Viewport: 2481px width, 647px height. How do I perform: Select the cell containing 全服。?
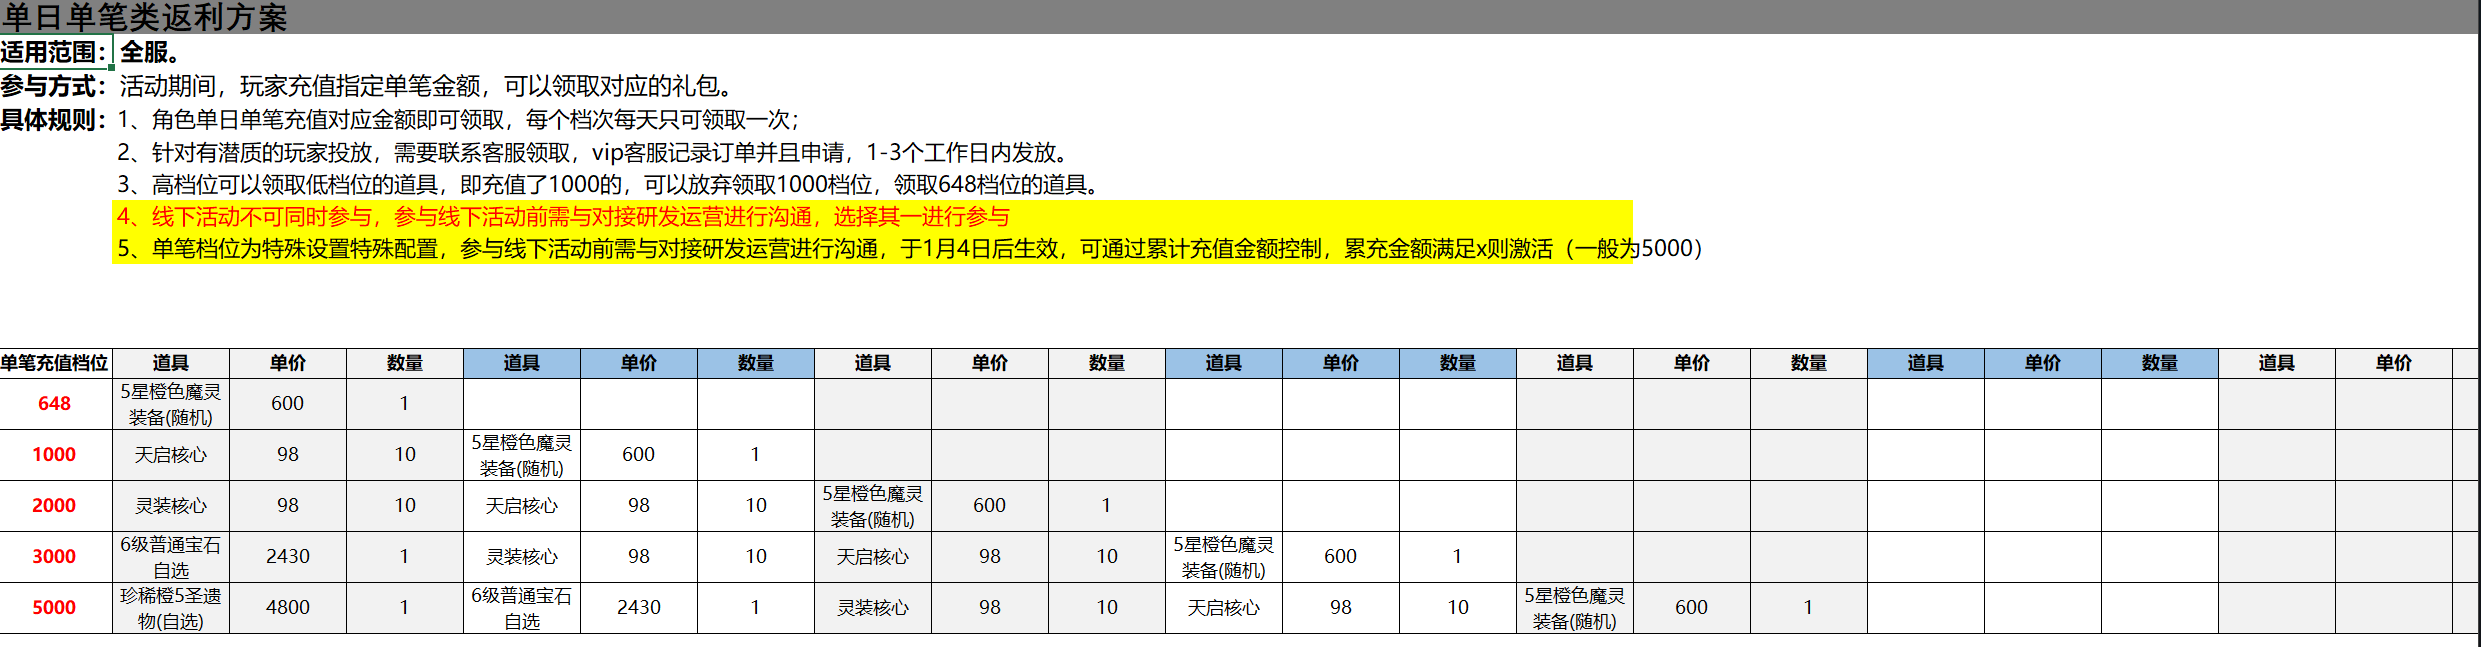150,52
